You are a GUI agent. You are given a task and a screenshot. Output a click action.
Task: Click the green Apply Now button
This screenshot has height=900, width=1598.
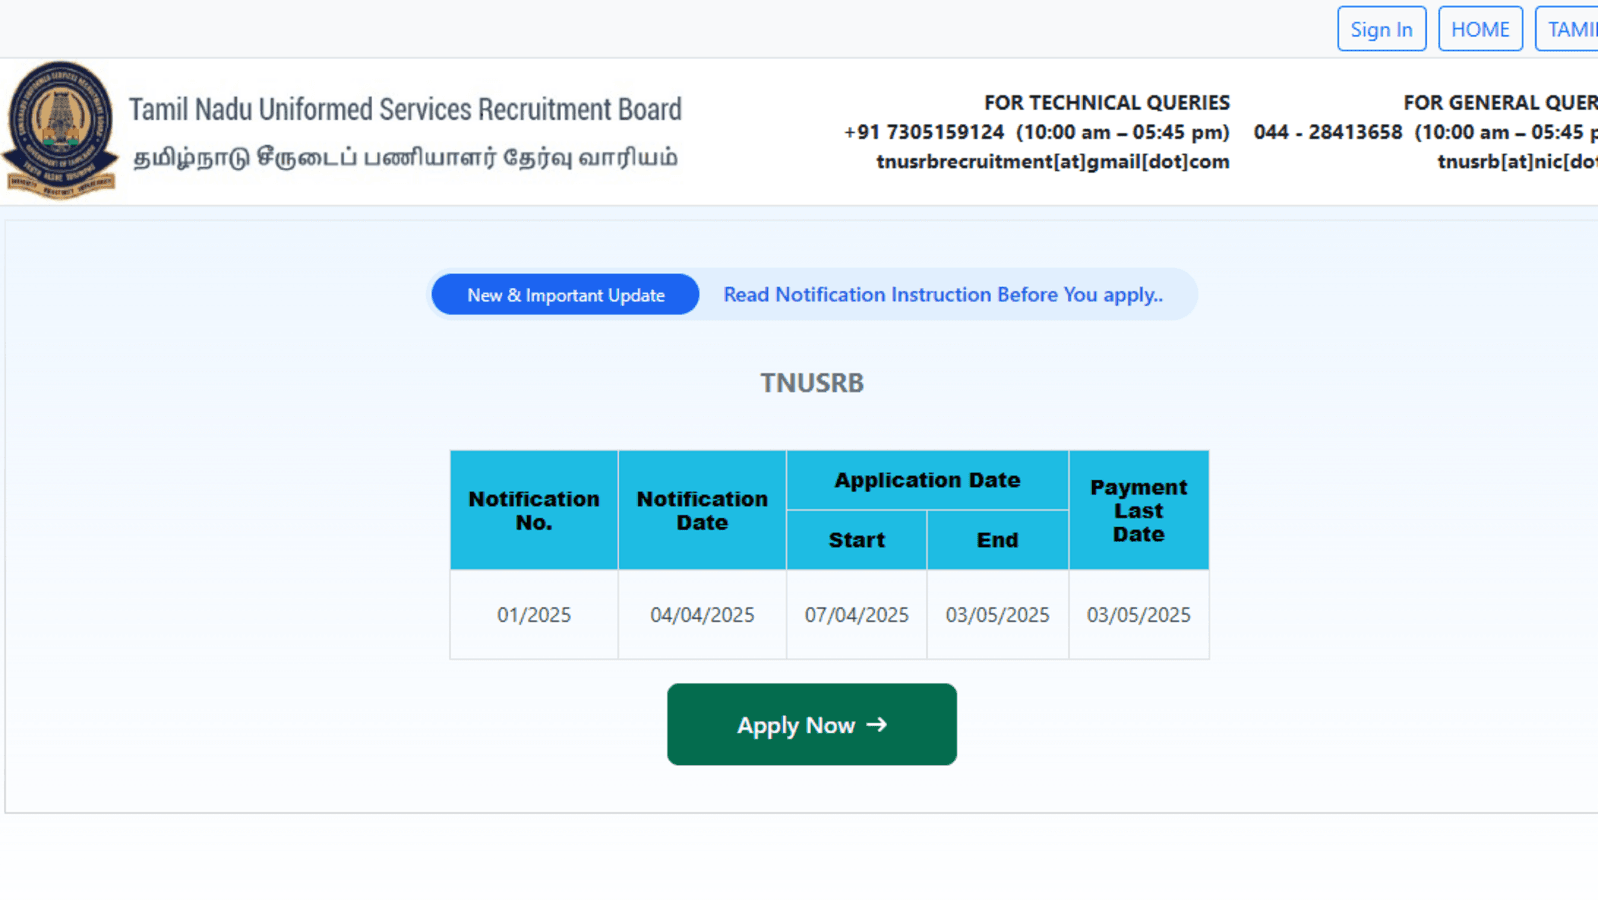[x=811, y=724]
